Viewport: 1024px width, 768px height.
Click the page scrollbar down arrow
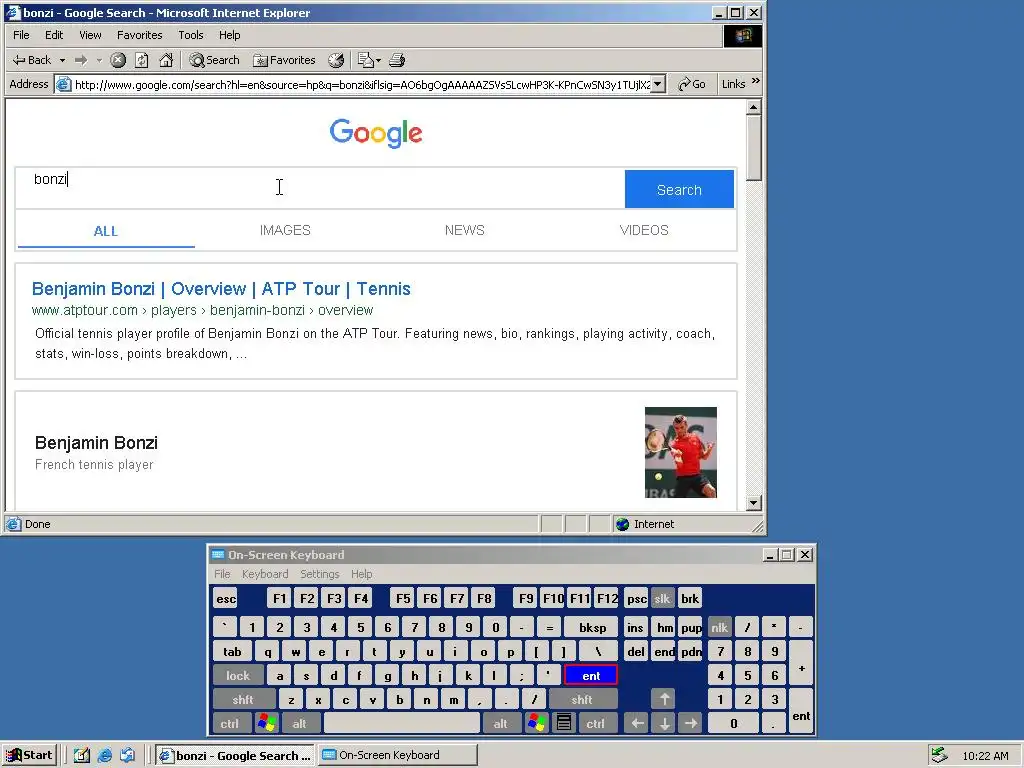[754, 503]
